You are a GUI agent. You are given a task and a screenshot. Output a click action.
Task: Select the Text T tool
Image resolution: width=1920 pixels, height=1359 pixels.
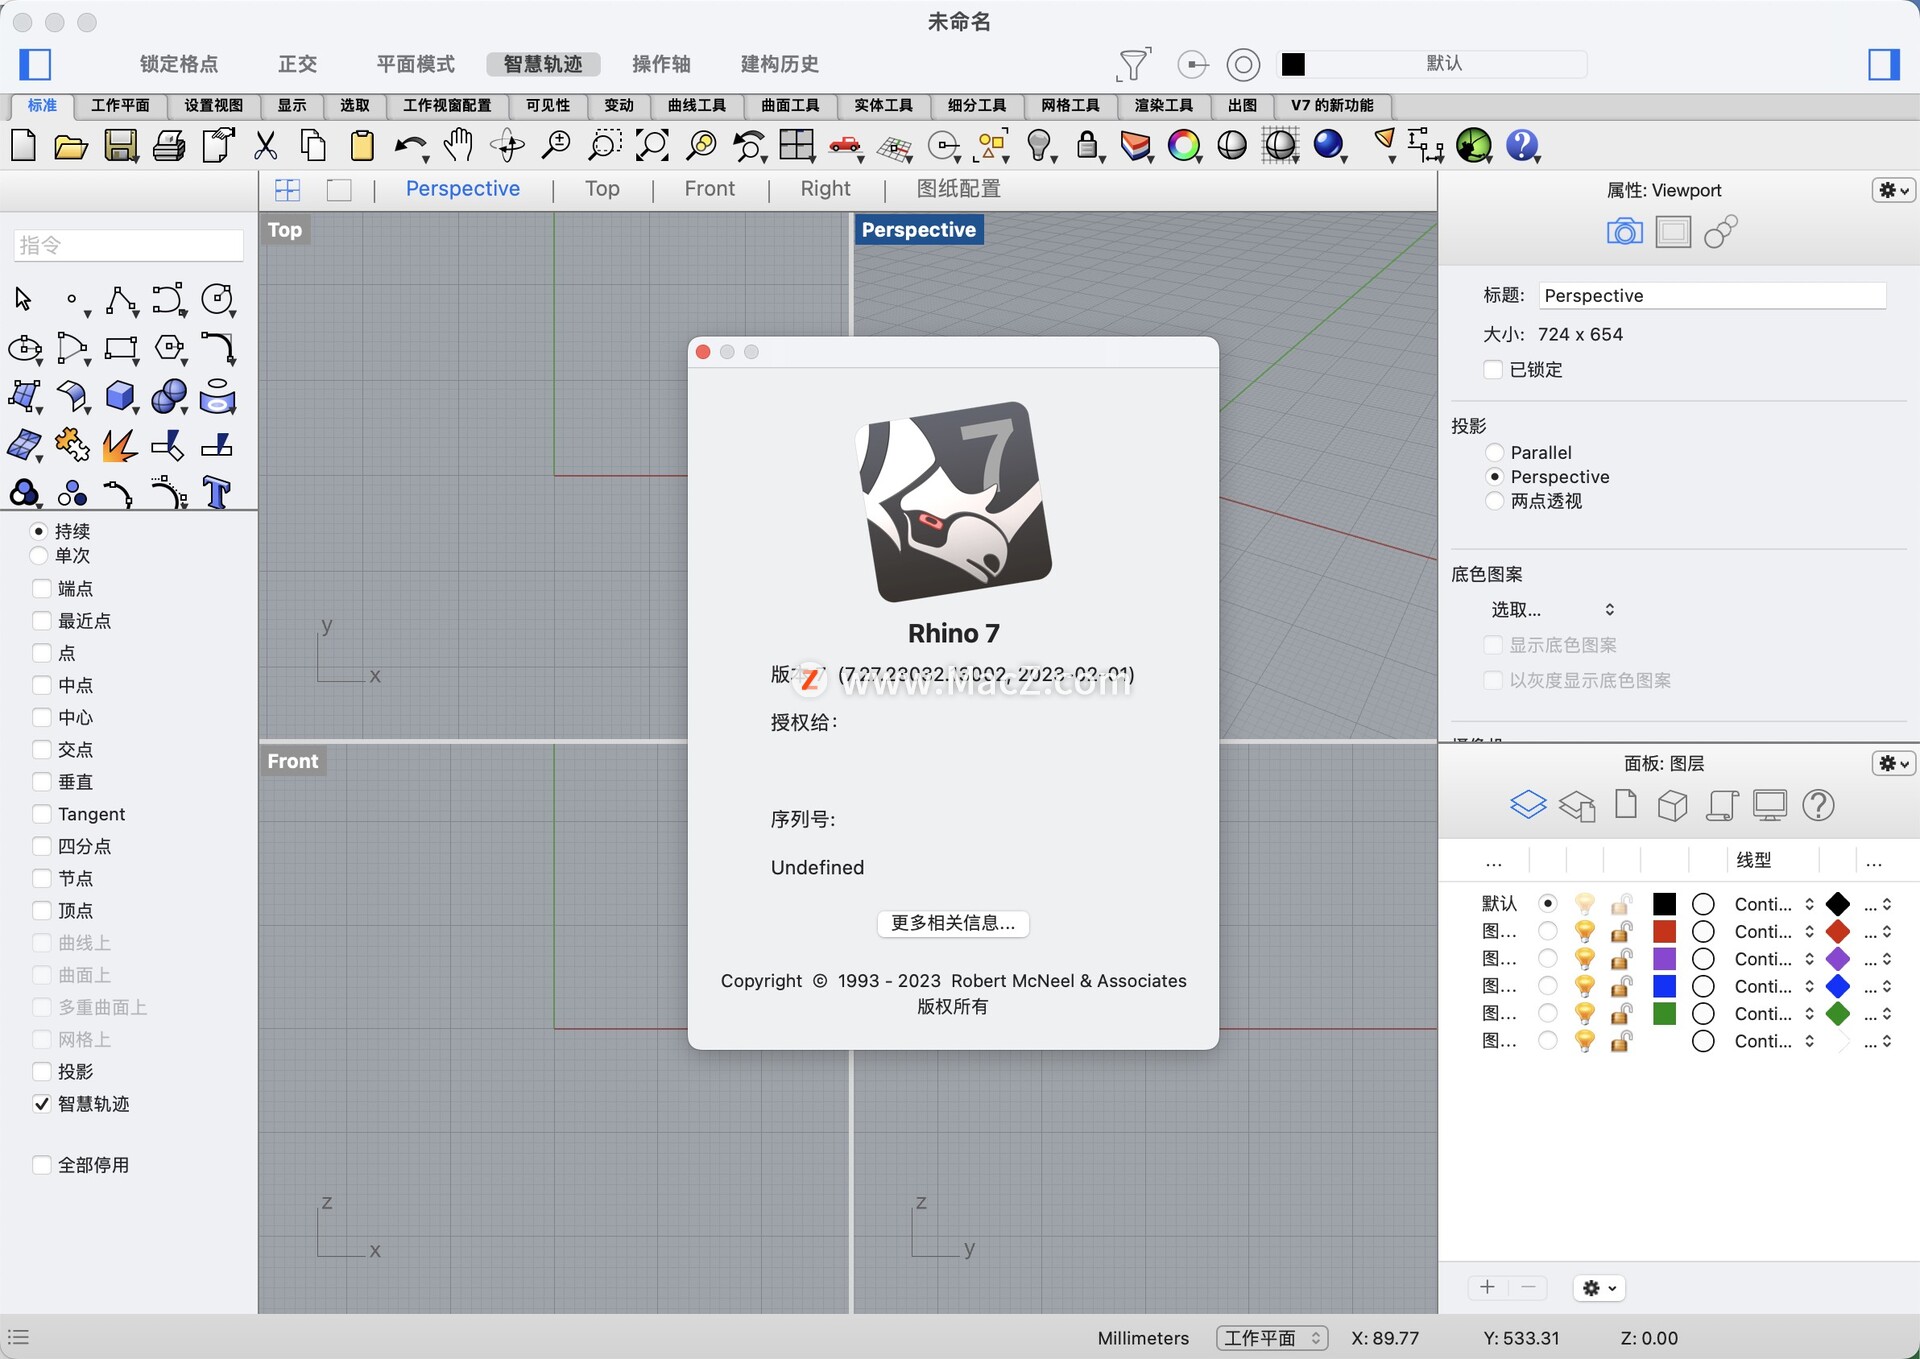[217, 493]
